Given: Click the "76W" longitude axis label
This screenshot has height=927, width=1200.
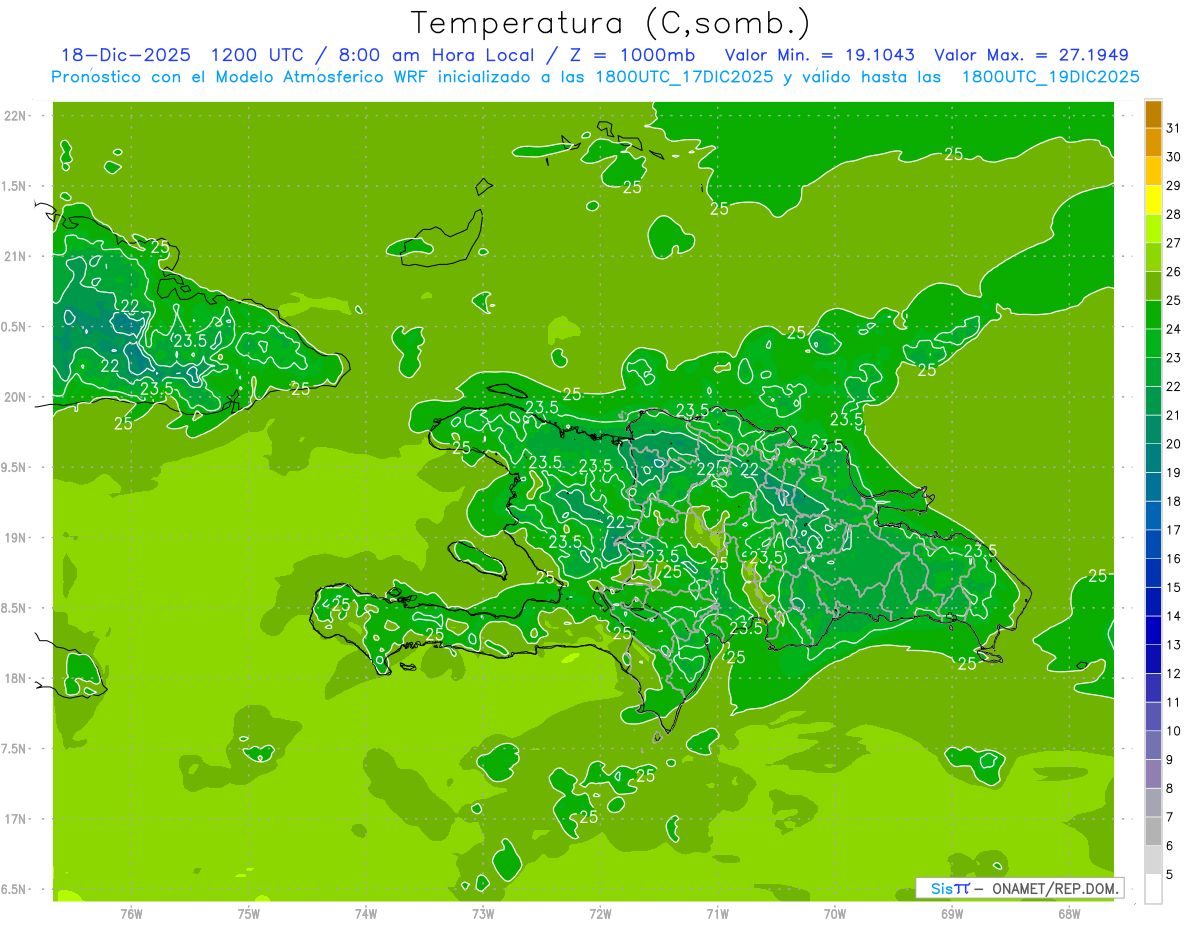Looking at the screenshot, I should coord(131,913).
